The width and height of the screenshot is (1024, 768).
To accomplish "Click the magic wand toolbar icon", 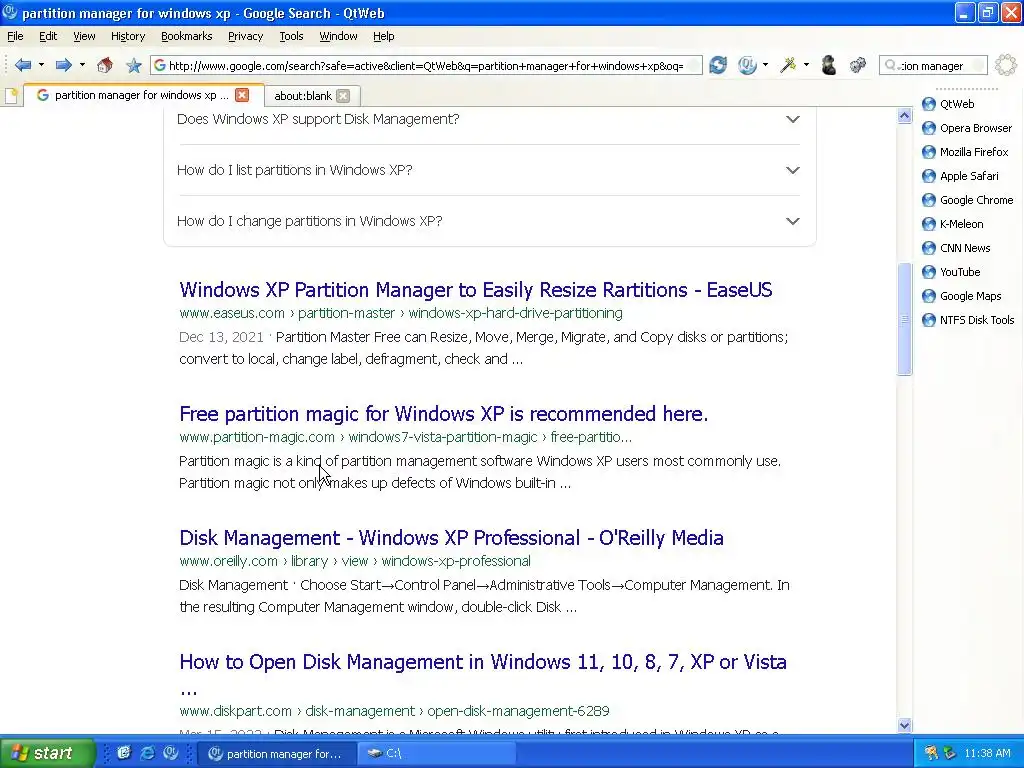I will tap(788, 65).
